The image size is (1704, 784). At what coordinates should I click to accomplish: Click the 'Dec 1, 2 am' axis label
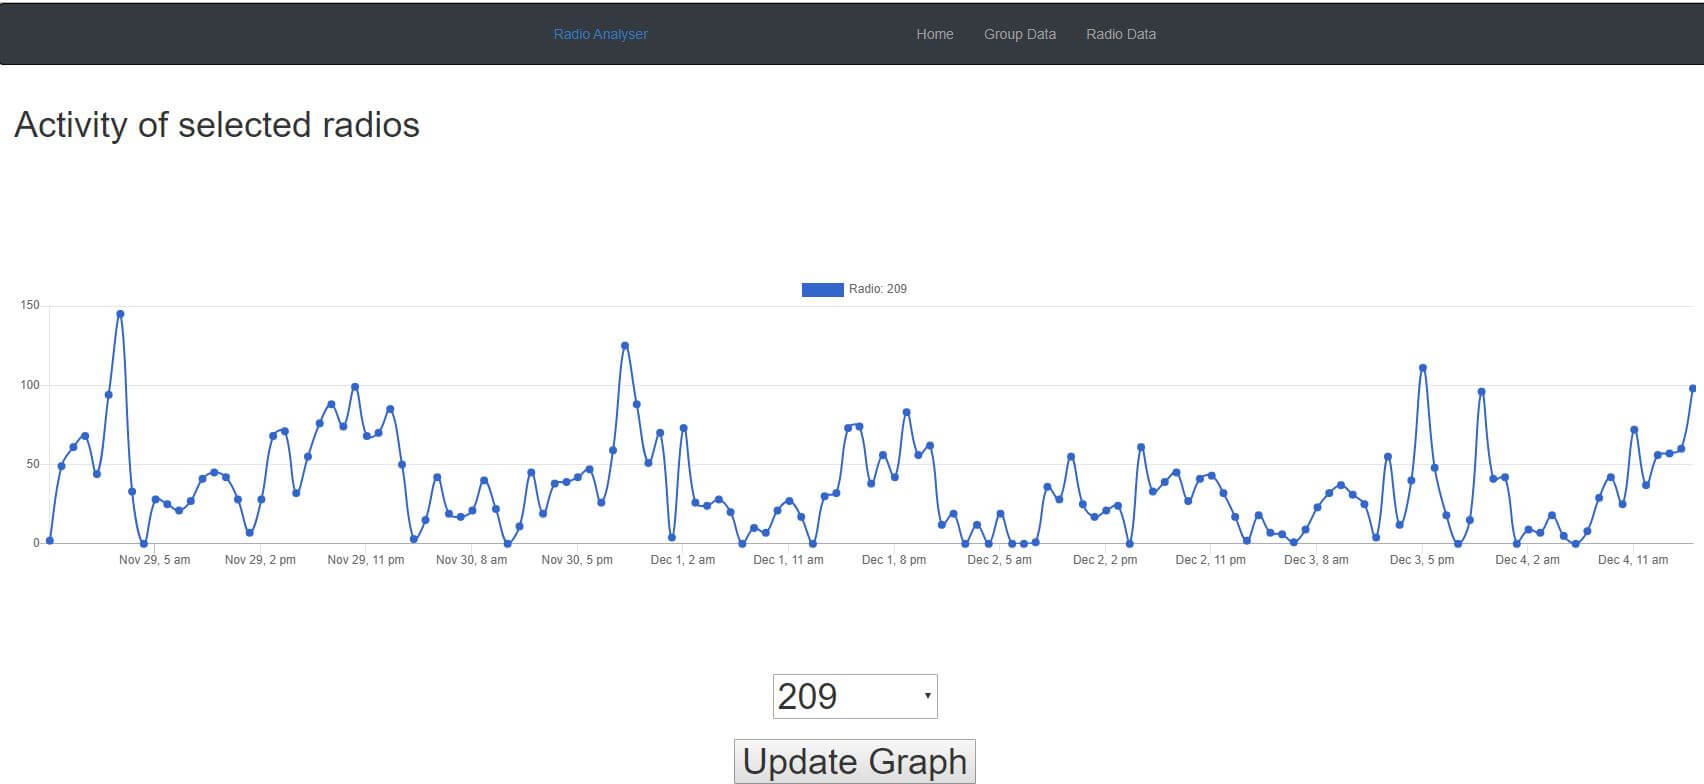[x=683, y=560]
